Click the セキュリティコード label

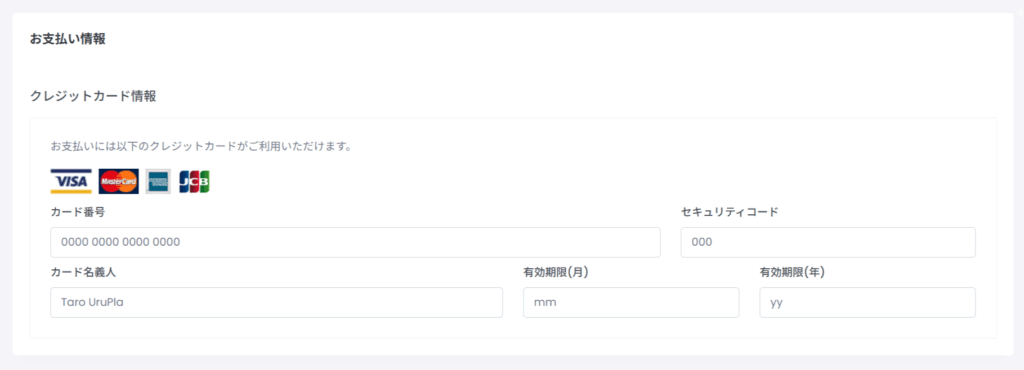point(729,212)
